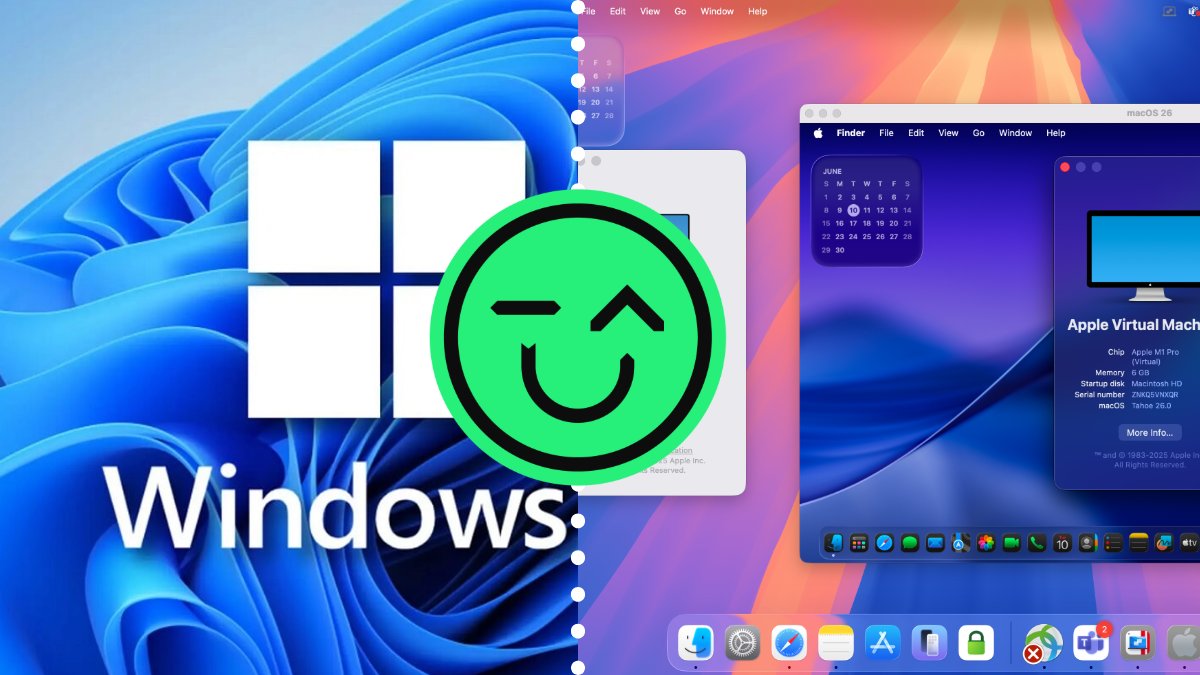Click the Mac display image in the about window

click(x=1144, y=255)
